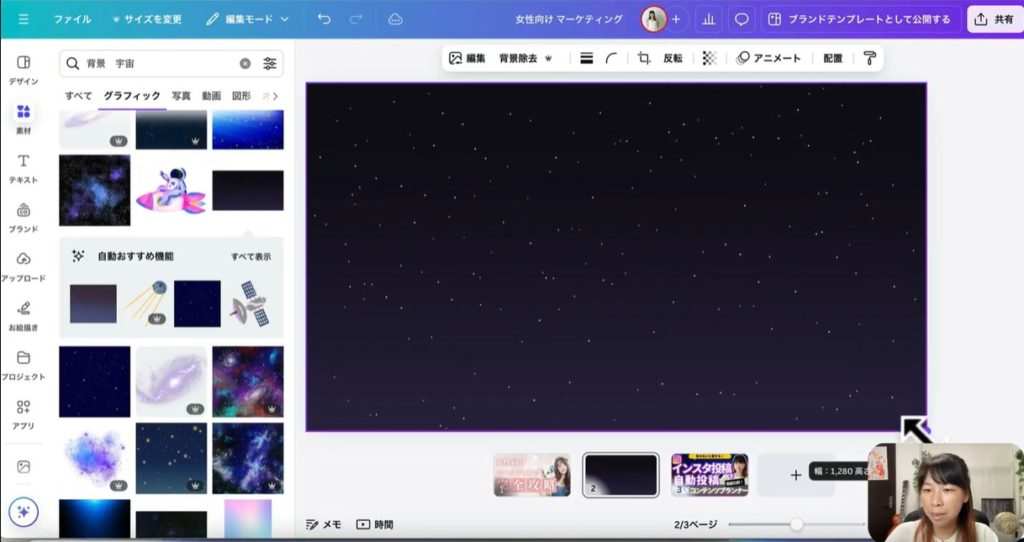This screenshot has height=542, width=1024.
Task: Expand 自動おすすめ機能 via すべて表示
Action: (x=250, y=257)
